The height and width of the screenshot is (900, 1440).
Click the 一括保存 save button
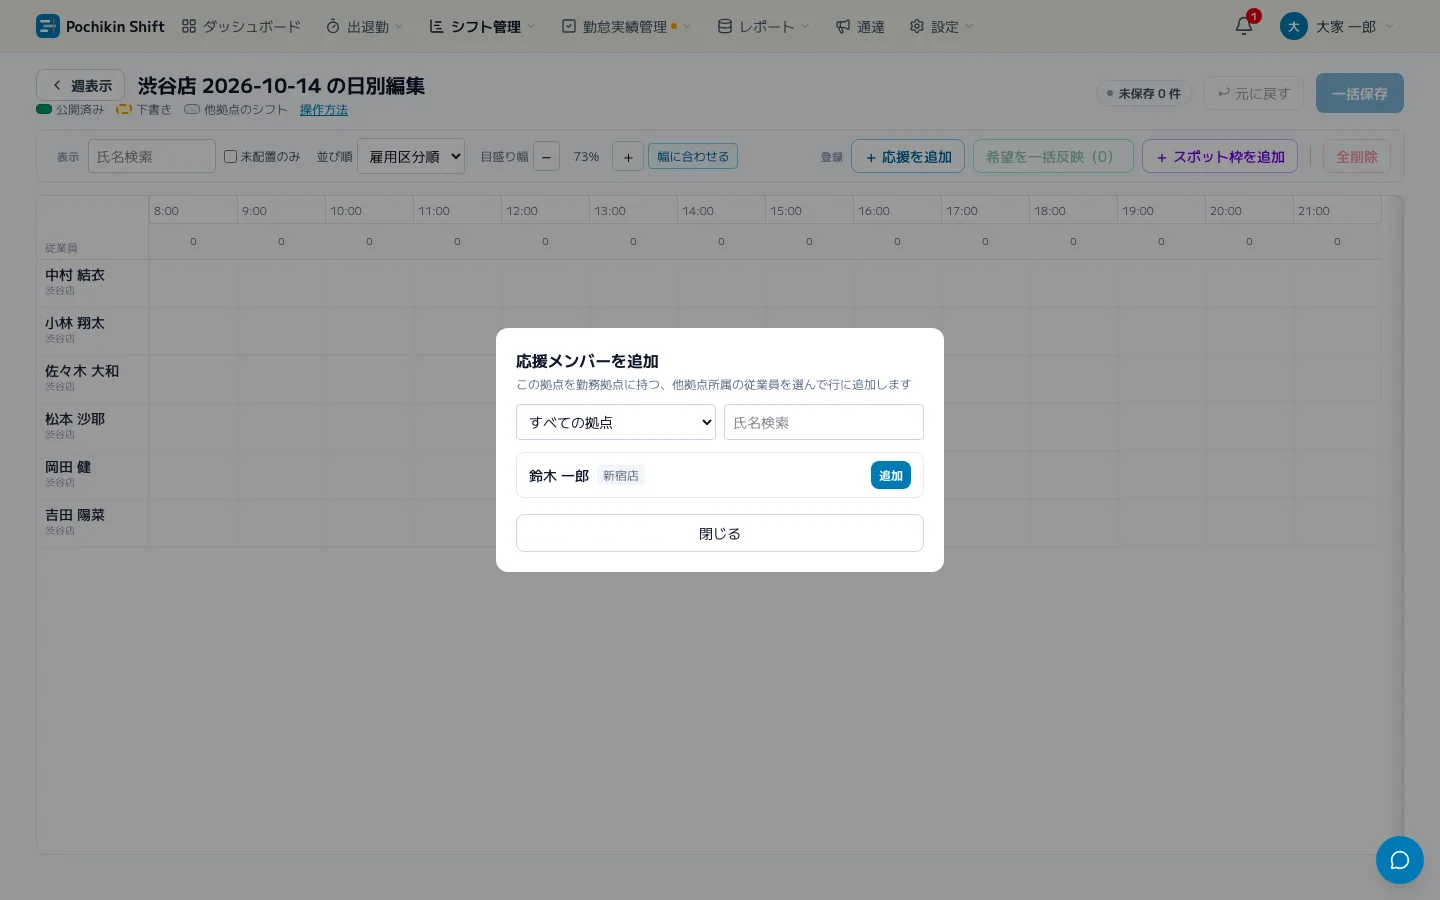[1360, 93]
